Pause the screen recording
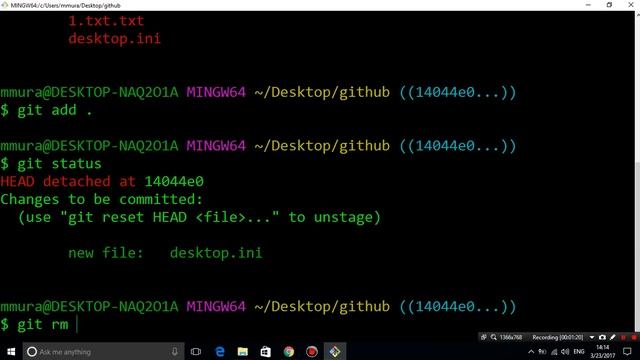640x360 pixels. coord(623,337)
